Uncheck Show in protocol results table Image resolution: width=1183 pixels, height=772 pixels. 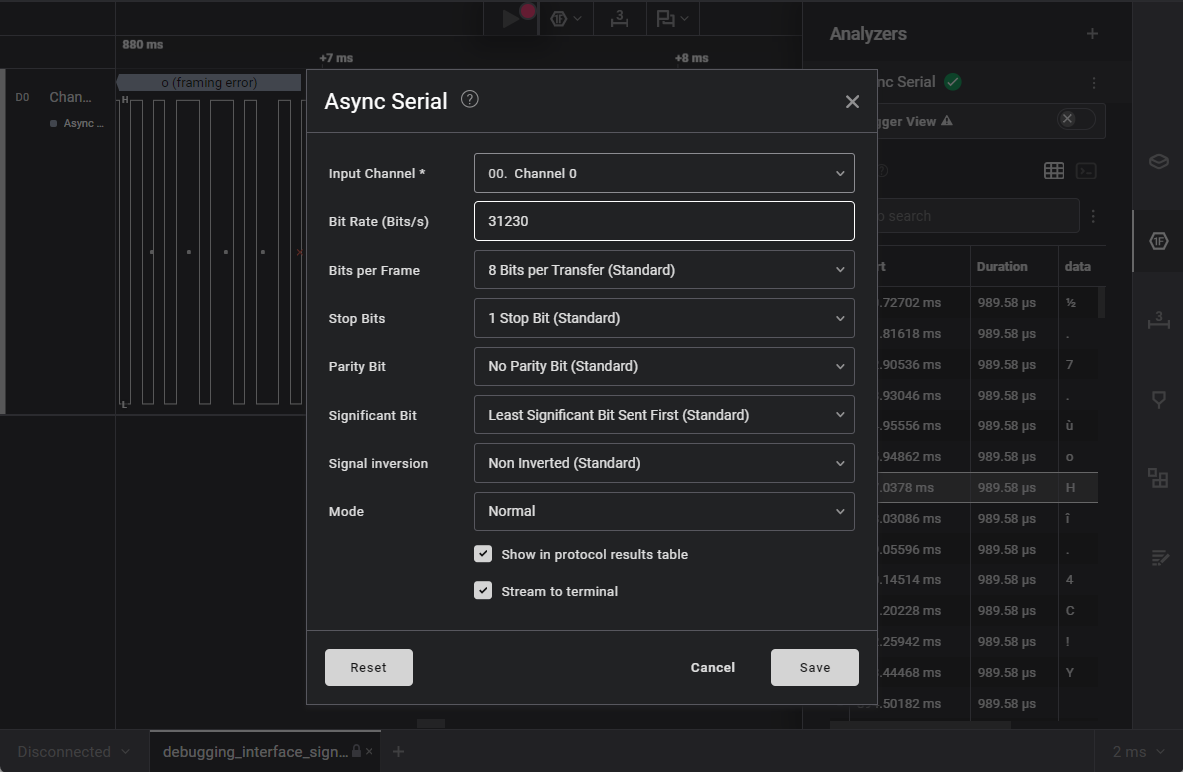pos(483,554)
